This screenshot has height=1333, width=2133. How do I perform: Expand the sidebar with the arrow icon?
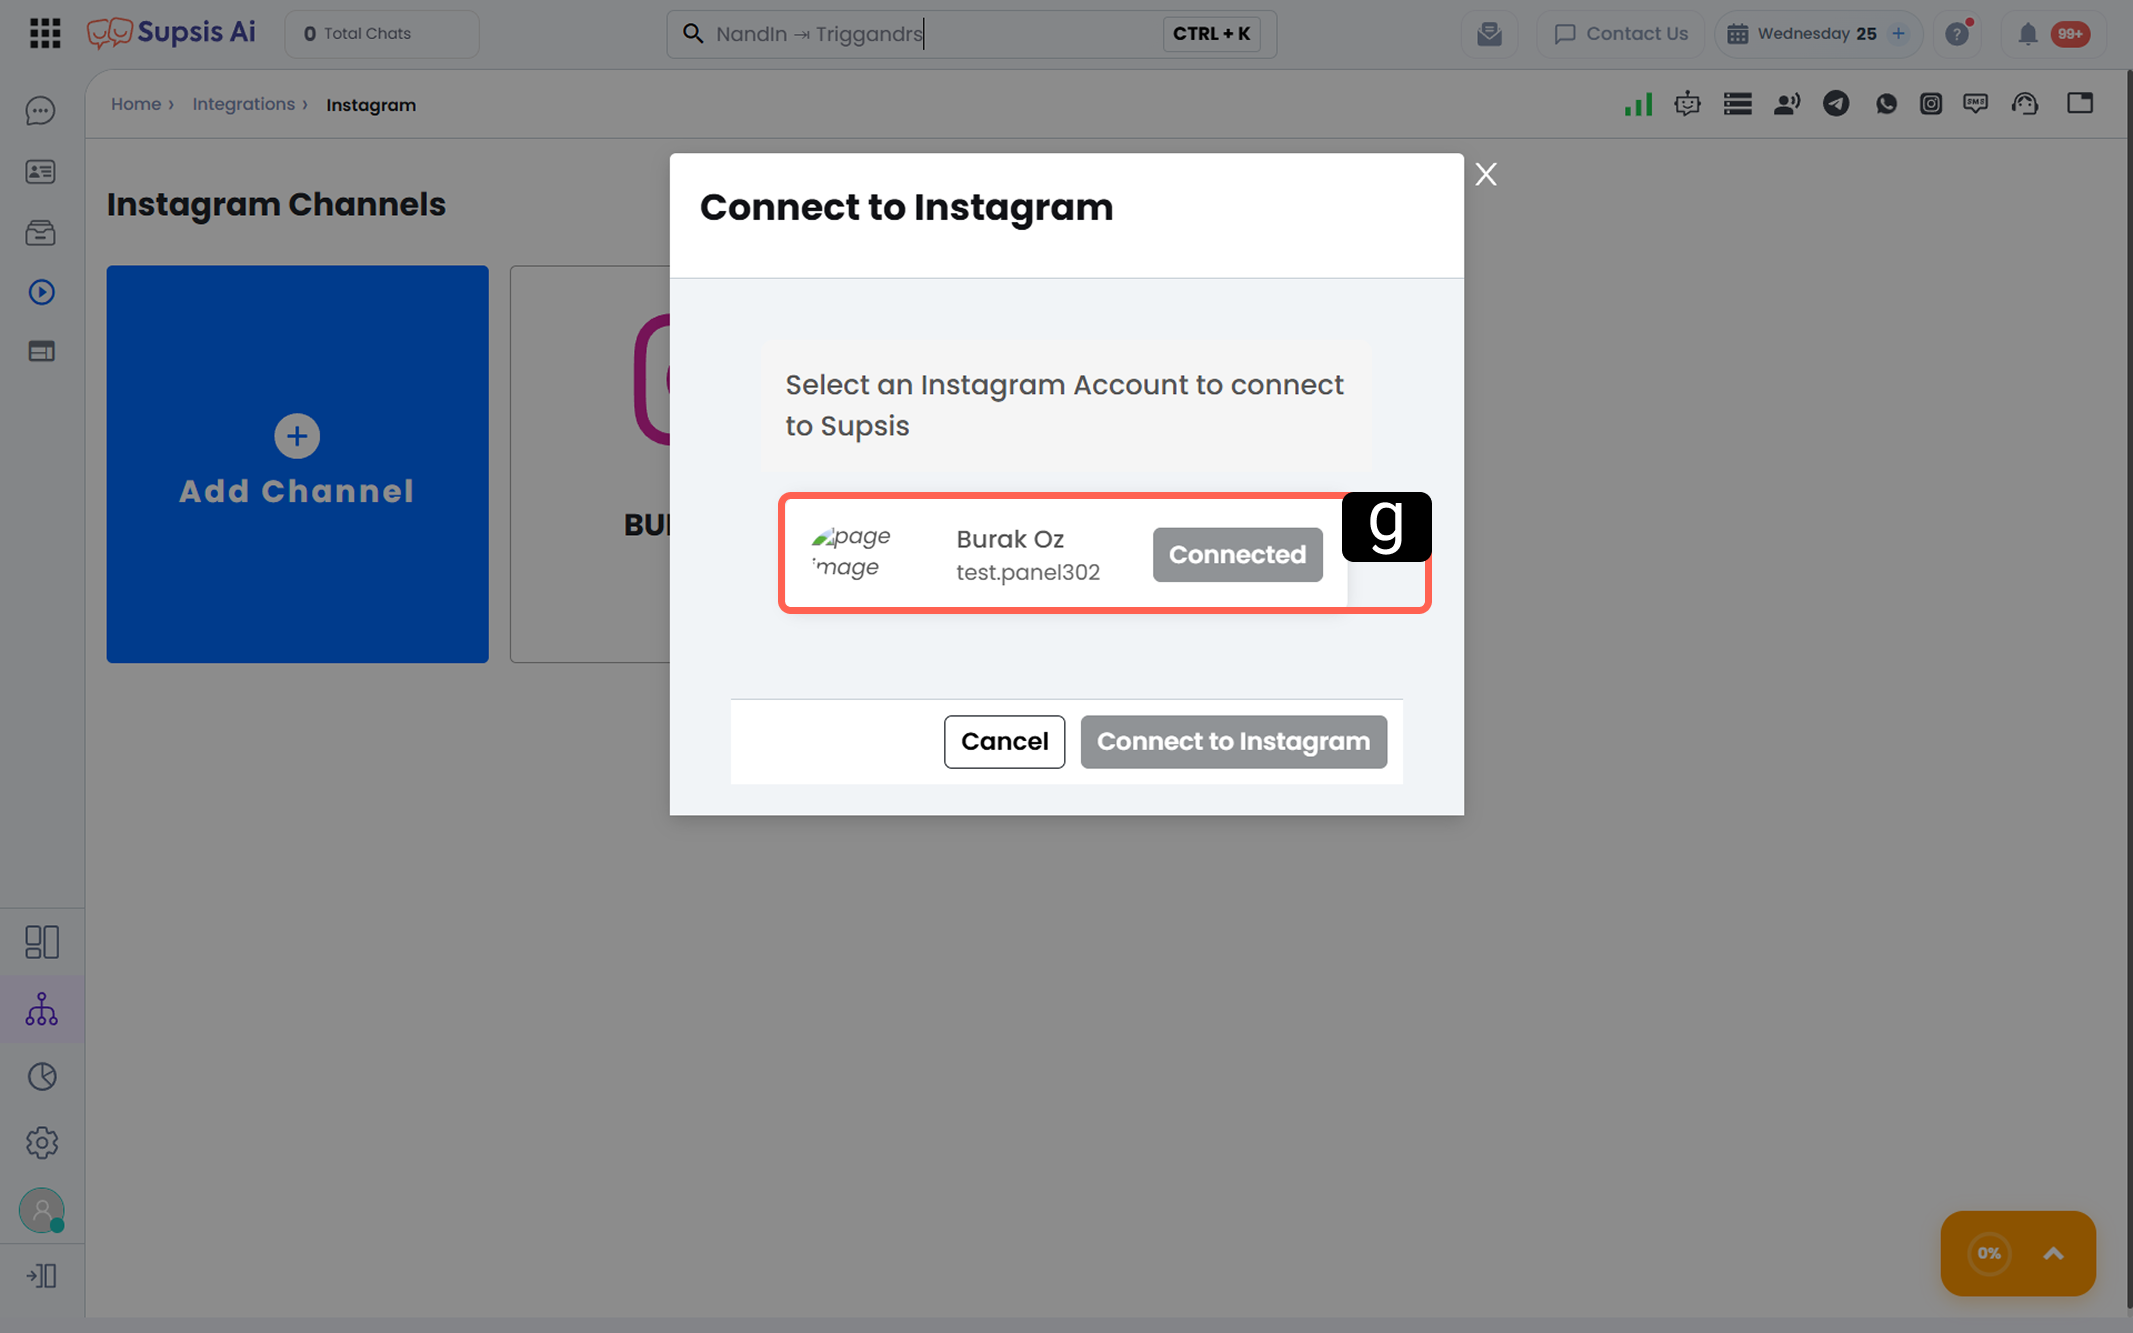pyautogui.click(x=41, y=1275)
